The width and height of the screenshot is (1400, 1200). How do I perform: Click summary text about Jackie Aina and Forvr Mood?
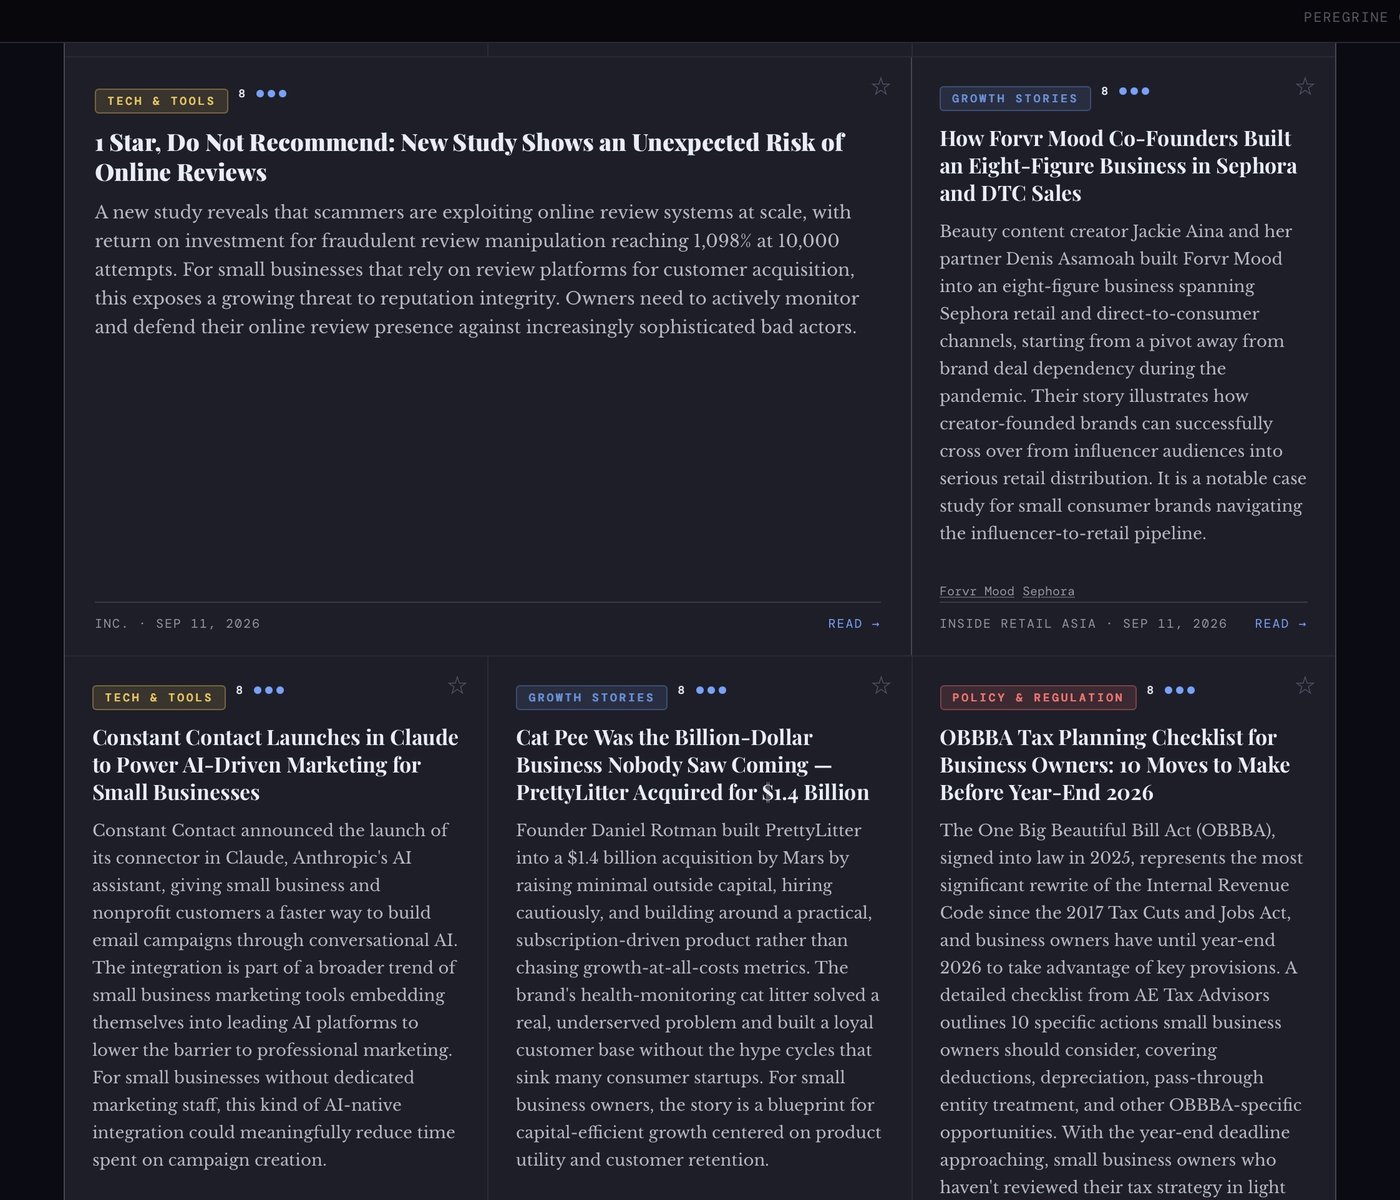tap(1123, 382)
